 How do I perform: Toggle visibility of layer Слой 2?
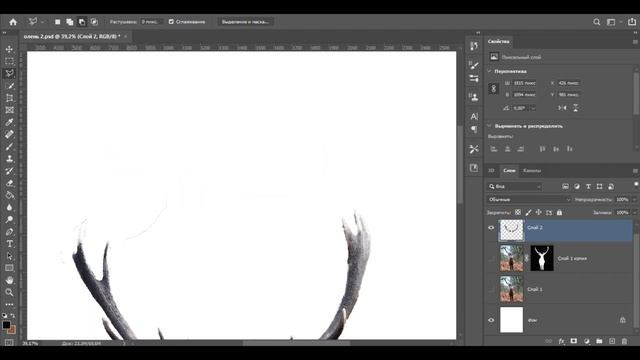pyautogui.click(x=491, y=228)
